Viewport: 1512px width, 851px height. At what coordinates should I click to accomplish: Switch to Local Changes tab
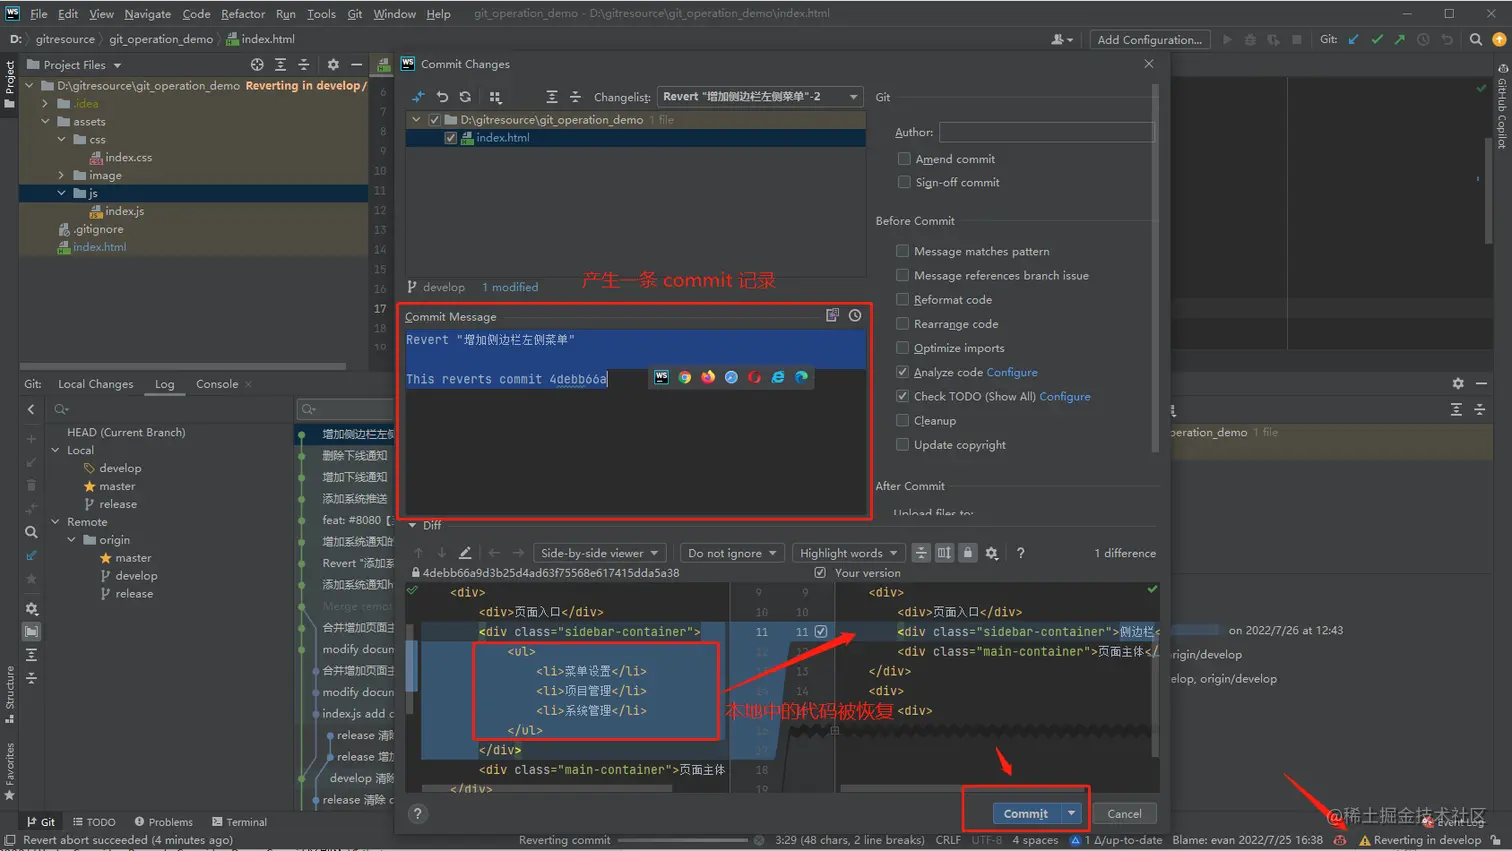pyautogui.click(x=95, y=384)
